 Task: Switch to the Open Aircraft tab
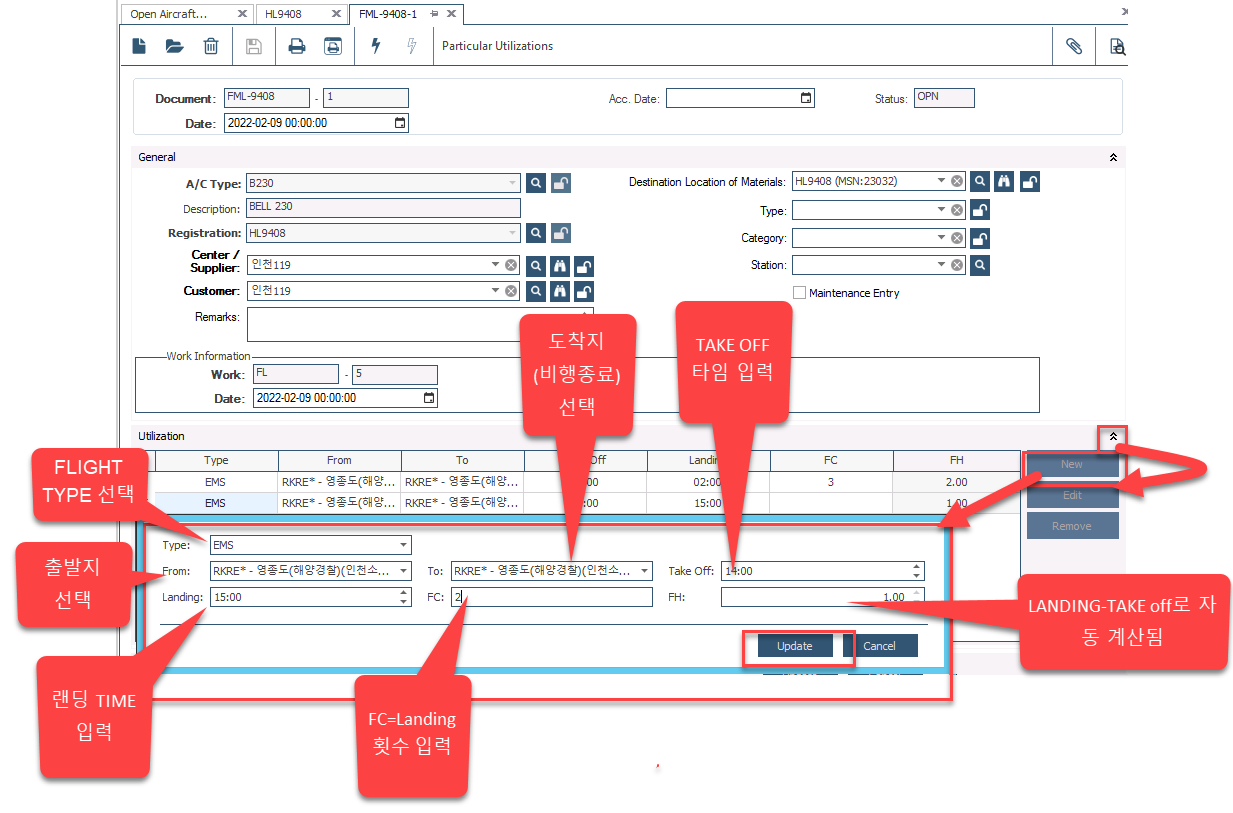tap(170, 14)
